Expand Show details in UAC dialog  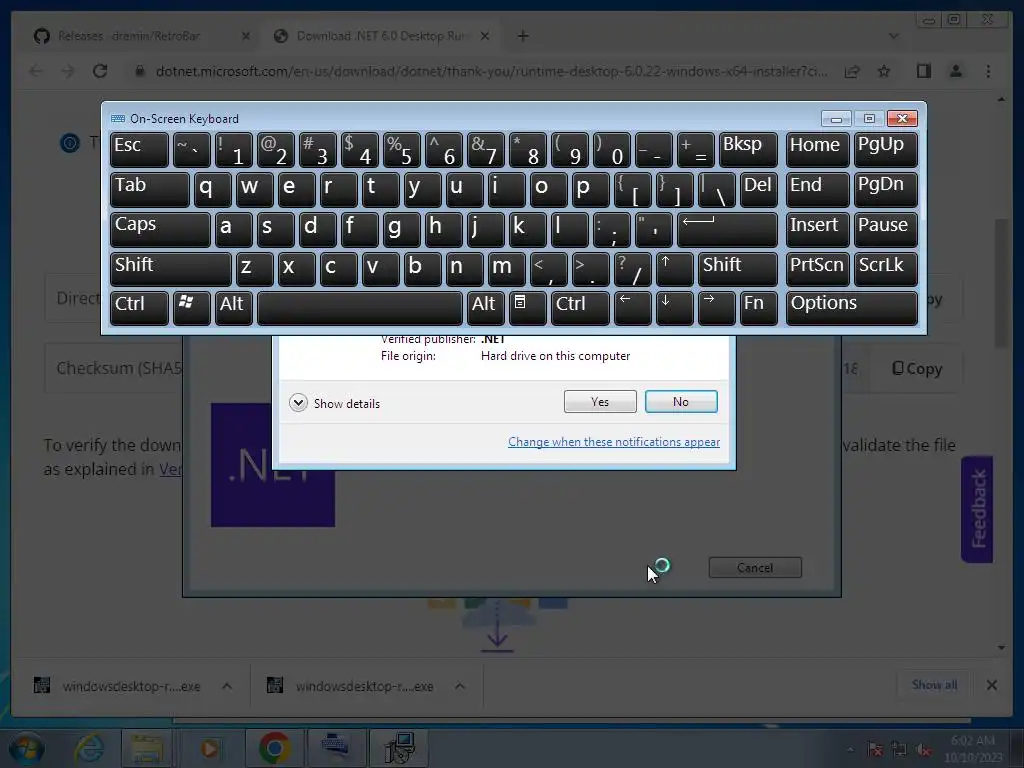click(x=334, y=403)
